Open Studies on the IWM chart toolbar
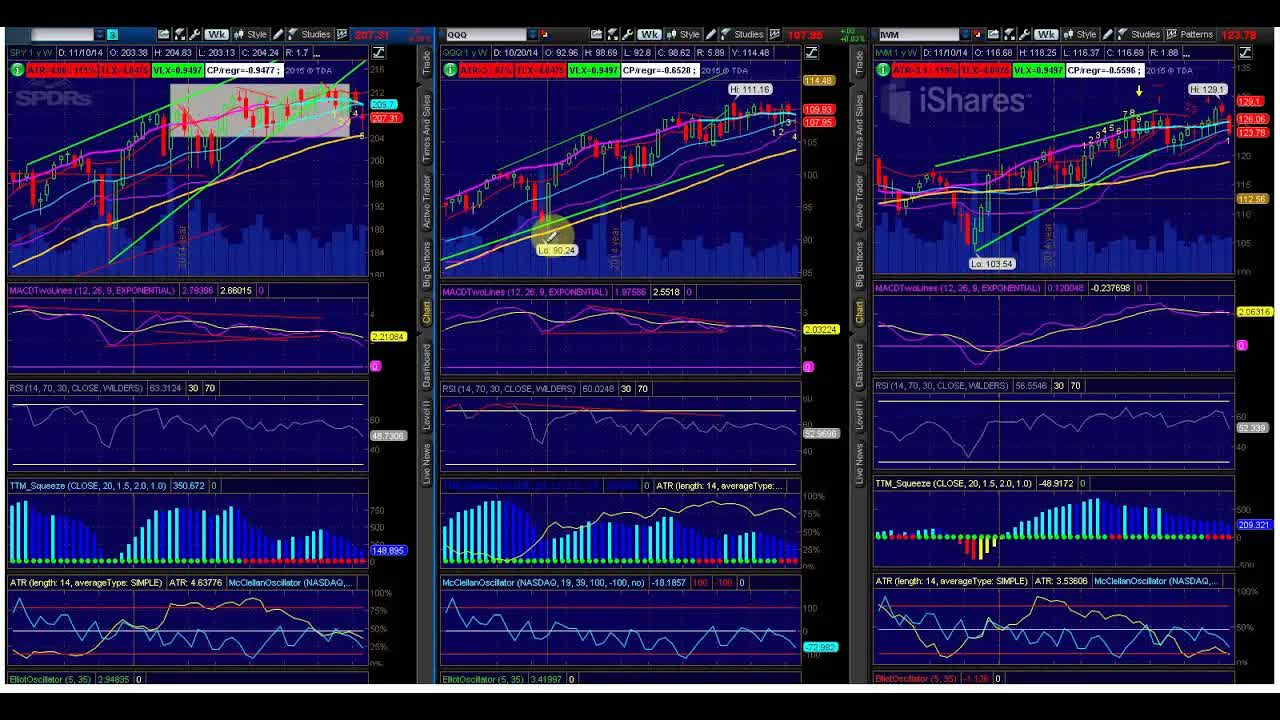The height and width of the screenshot is (720, 1280). 1139,34
